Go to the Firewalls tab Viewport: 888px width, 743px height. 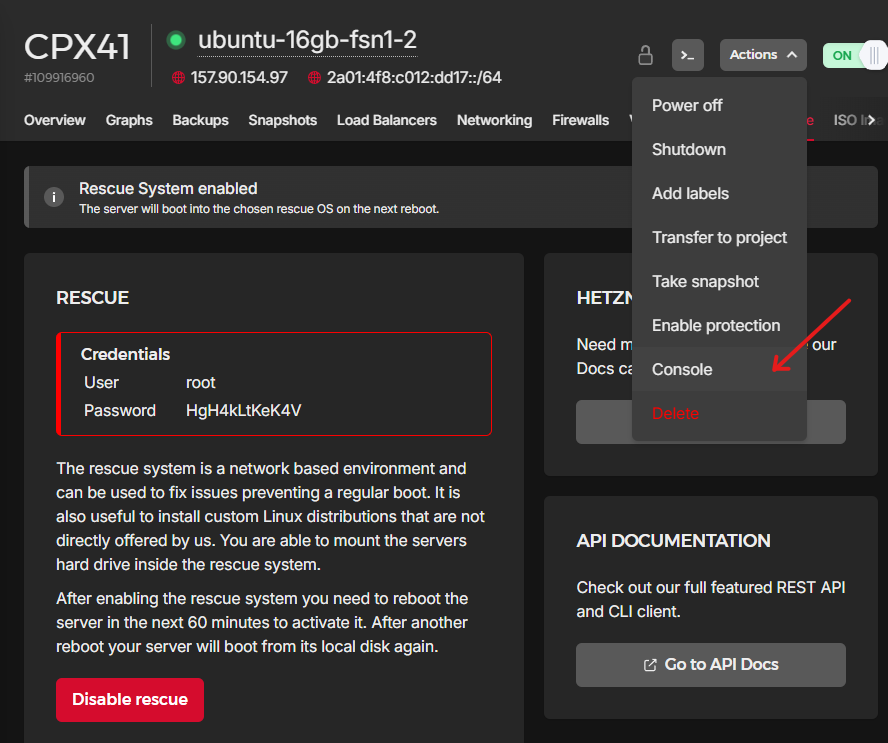(580, 120)
